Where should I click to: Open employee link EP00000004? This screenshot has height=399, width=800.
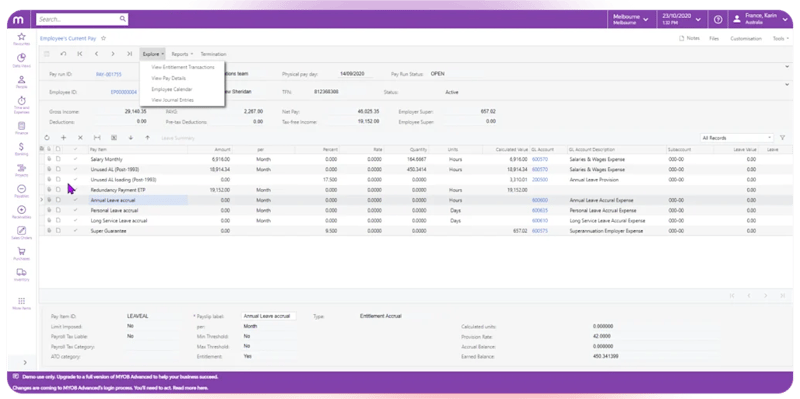tap(123, 92)
